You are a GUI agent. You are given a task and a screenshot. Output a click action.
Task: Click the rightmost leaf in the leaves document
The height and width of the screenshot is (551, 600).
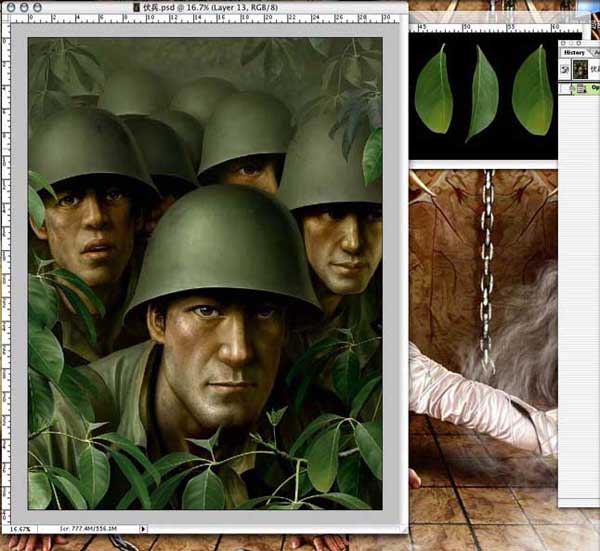[x=533, y=90]
